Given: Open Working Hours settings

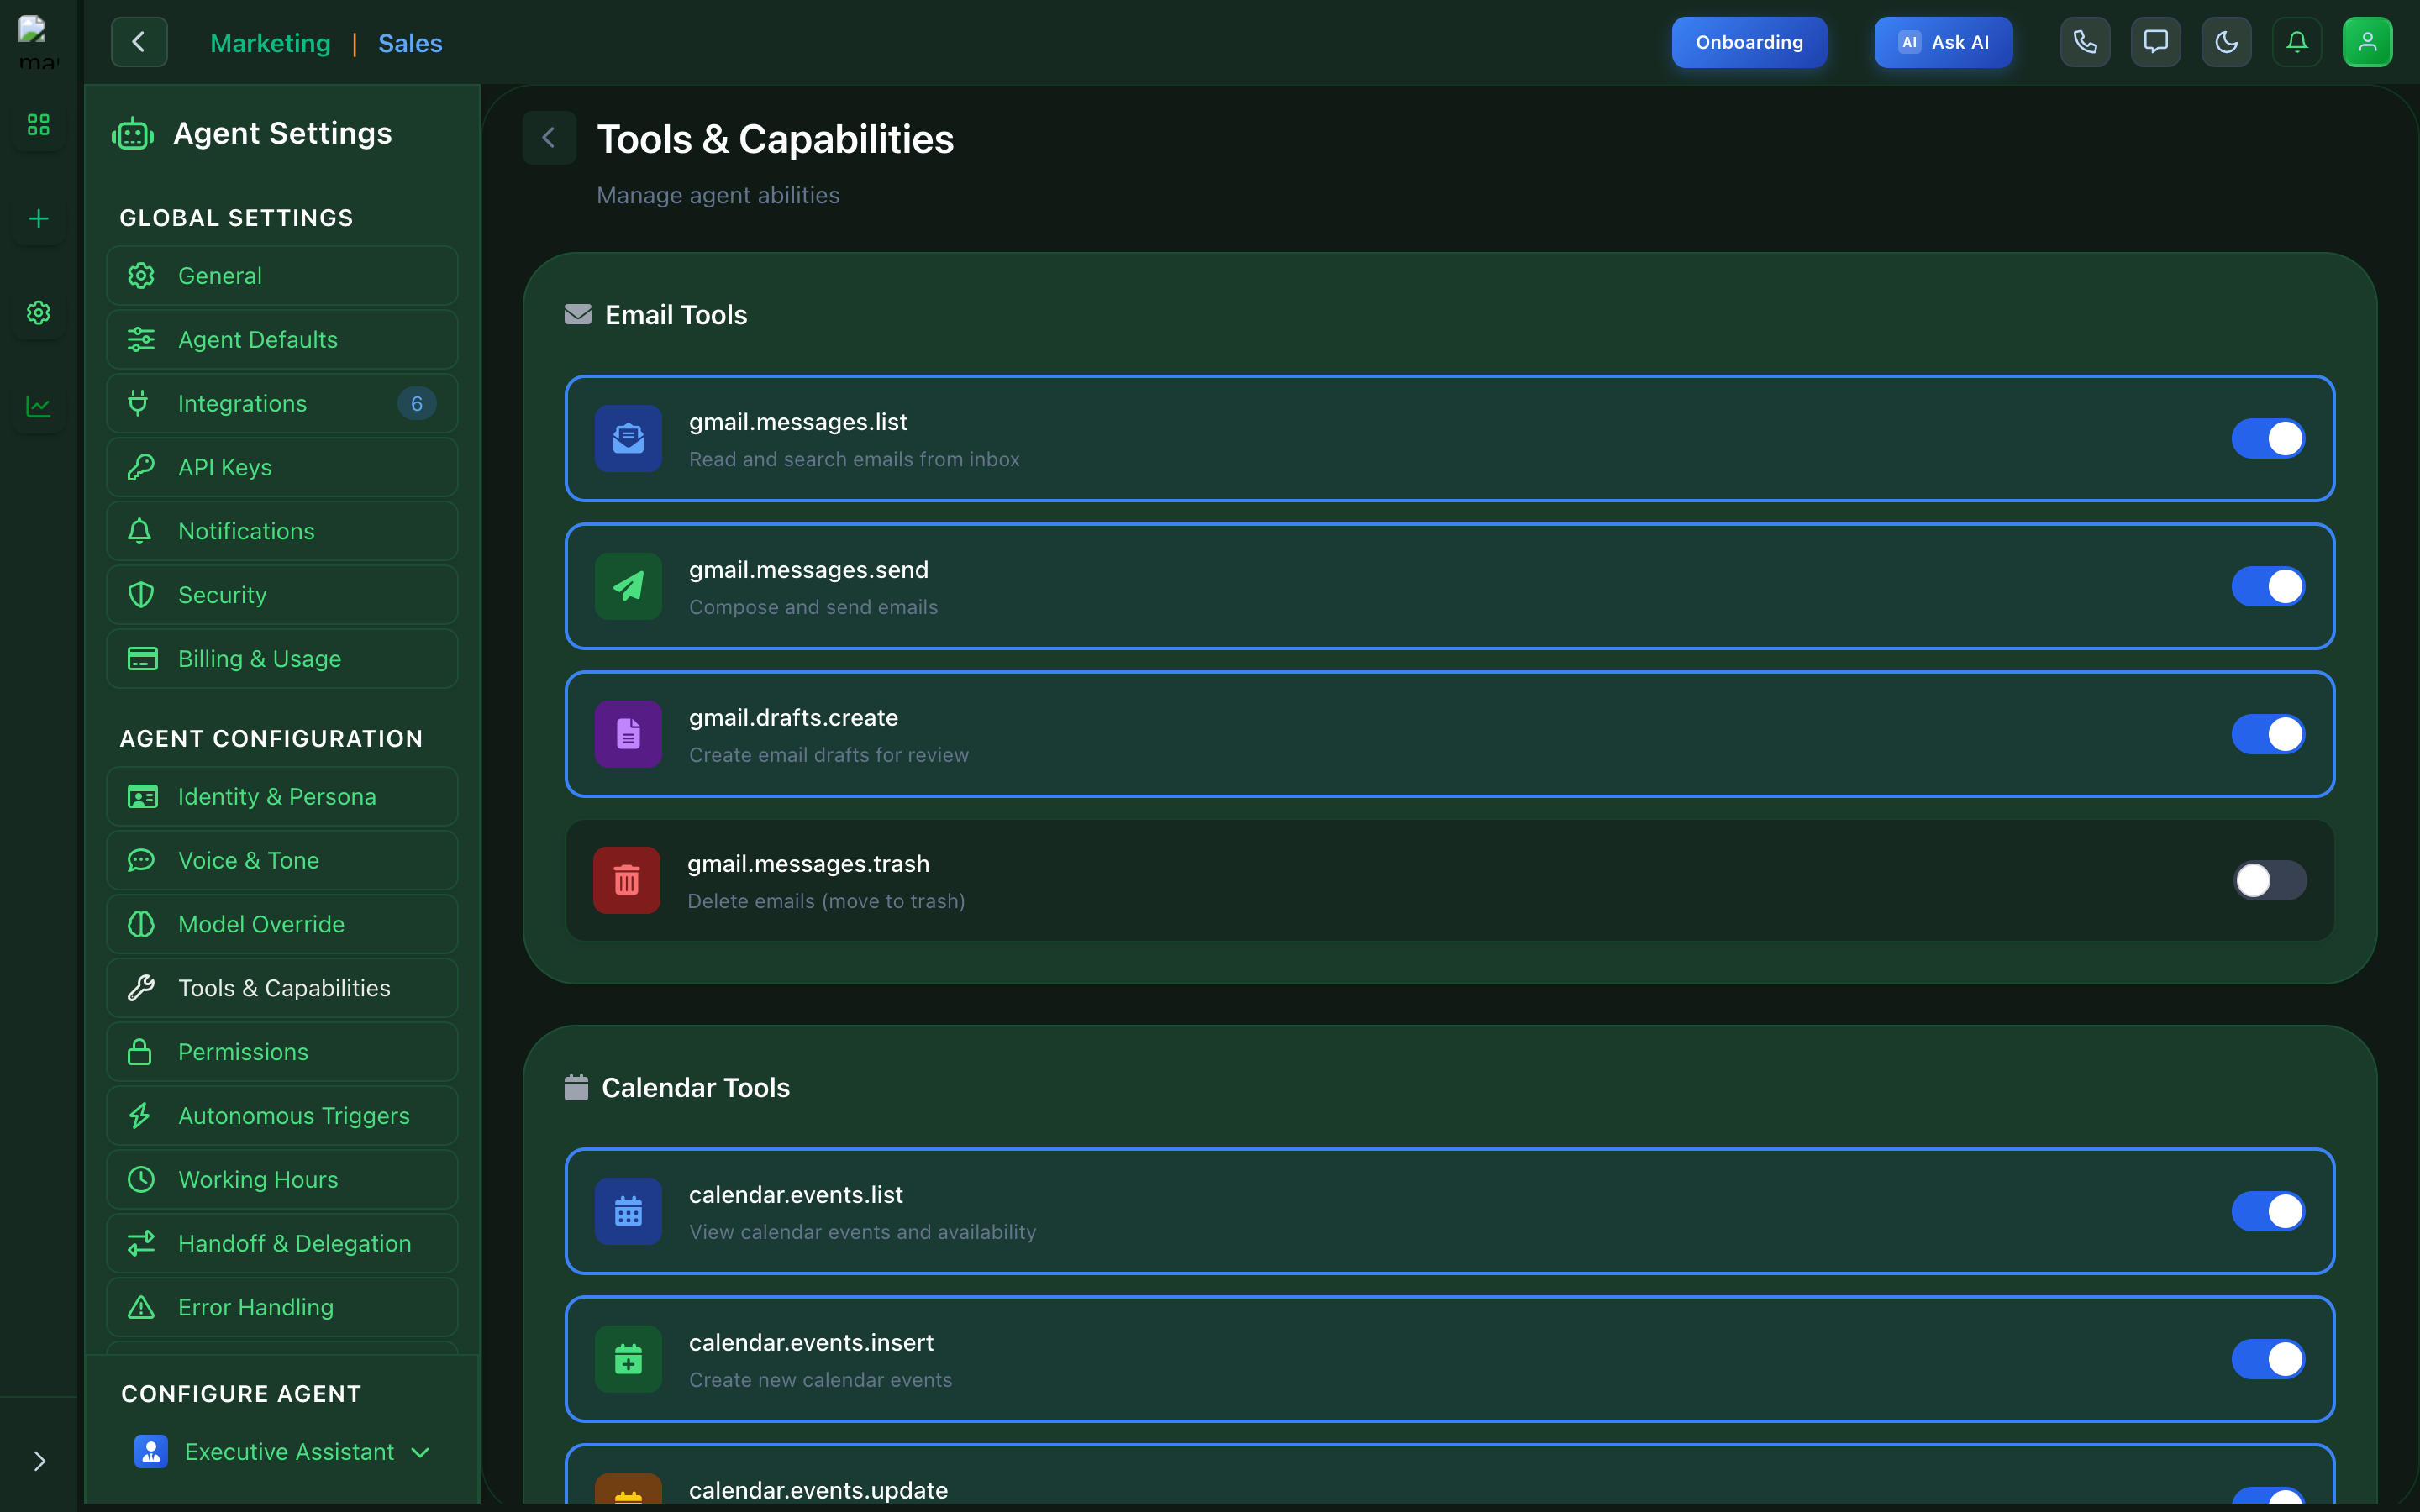Looking at the screenshot, I should (x=282, y=1180).
